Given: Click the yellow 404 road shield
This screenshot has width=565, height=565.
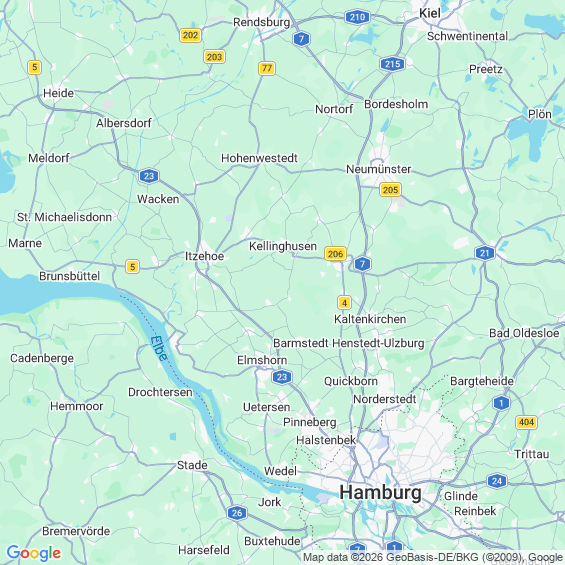Looking at the screenshot, I should coord(526,422).
